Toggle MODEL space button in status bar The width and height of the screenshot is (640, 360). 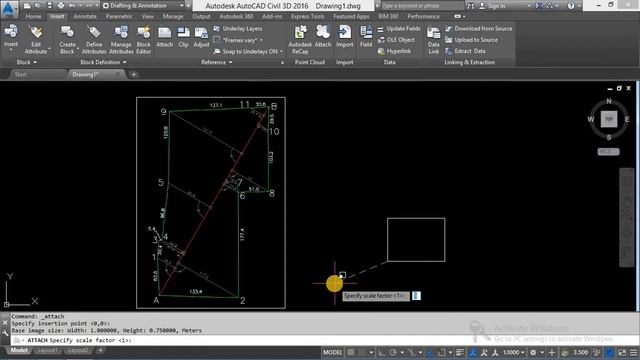tap(333, 352)
